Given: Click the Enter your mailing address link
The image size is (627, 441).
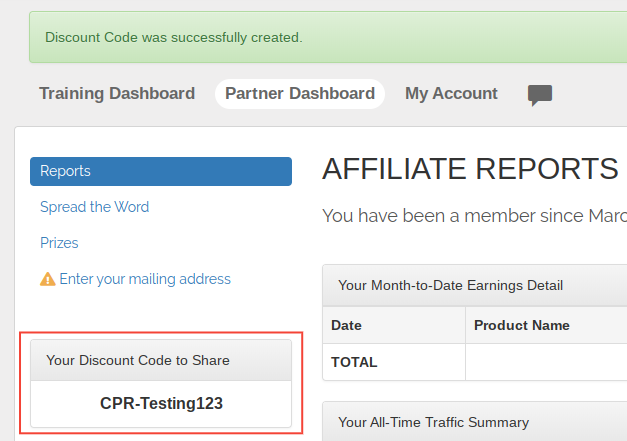Looking at the screenshot, I should [145, 279].
